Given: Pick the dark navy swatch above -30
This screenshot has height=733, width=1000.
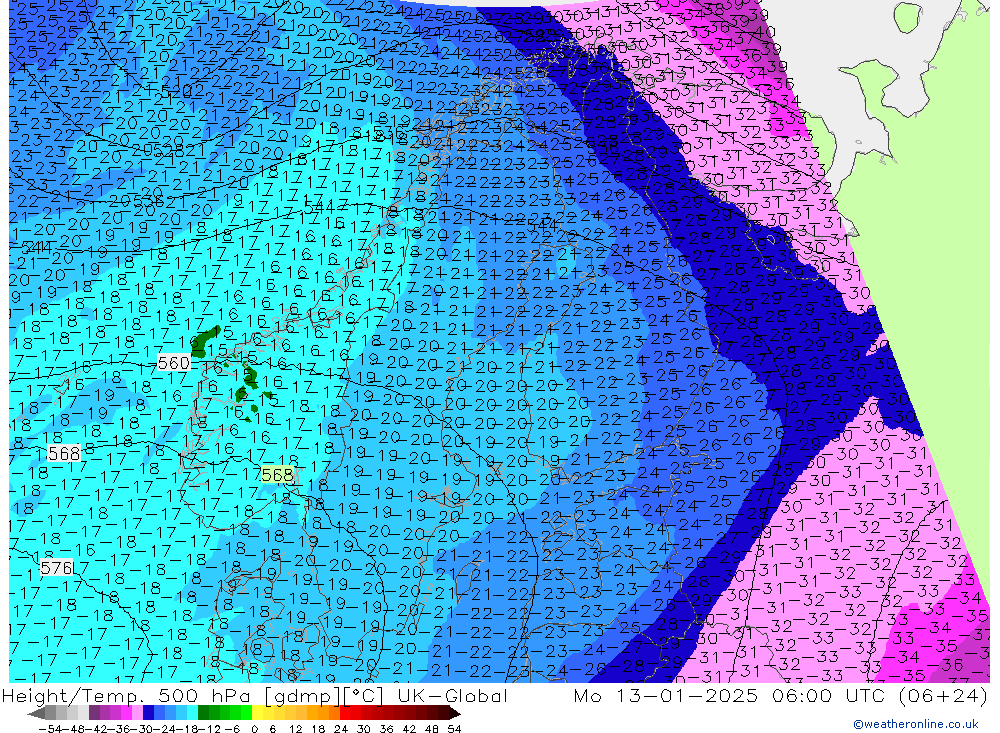Looking at the screenshot, I should [148, 714].
